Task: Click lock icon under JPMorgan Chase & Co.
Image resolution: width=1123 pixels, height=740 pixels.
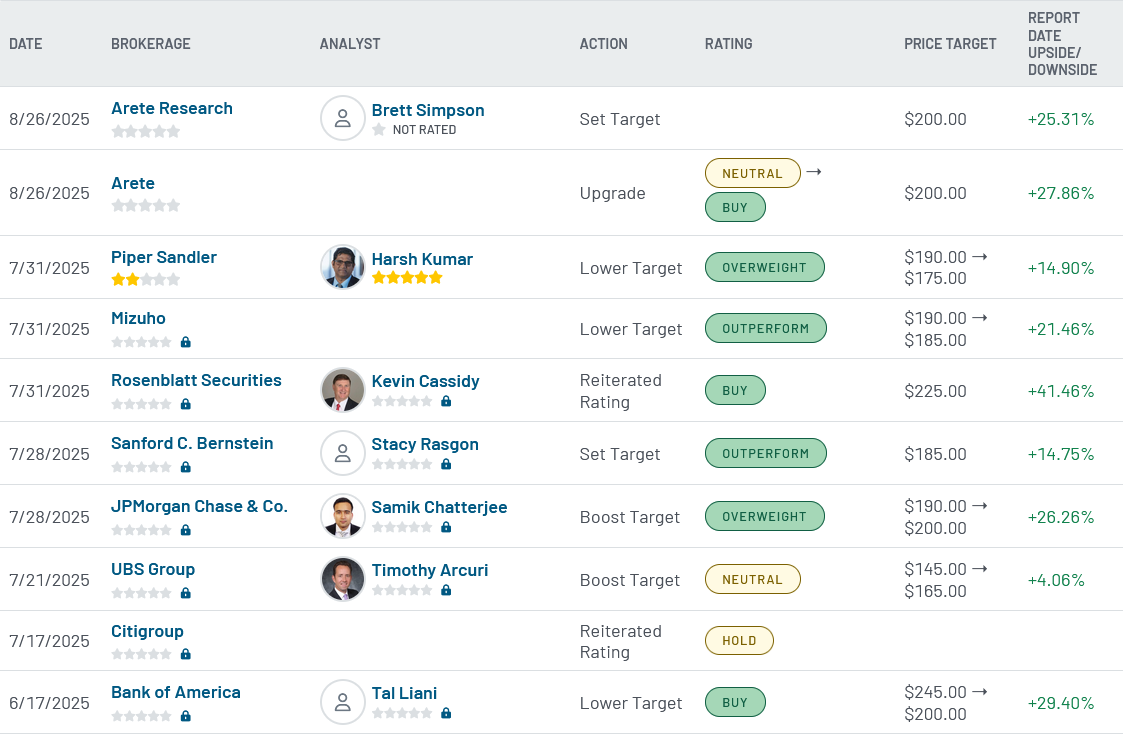Action: pyautogui.click(x=185, y=530)
